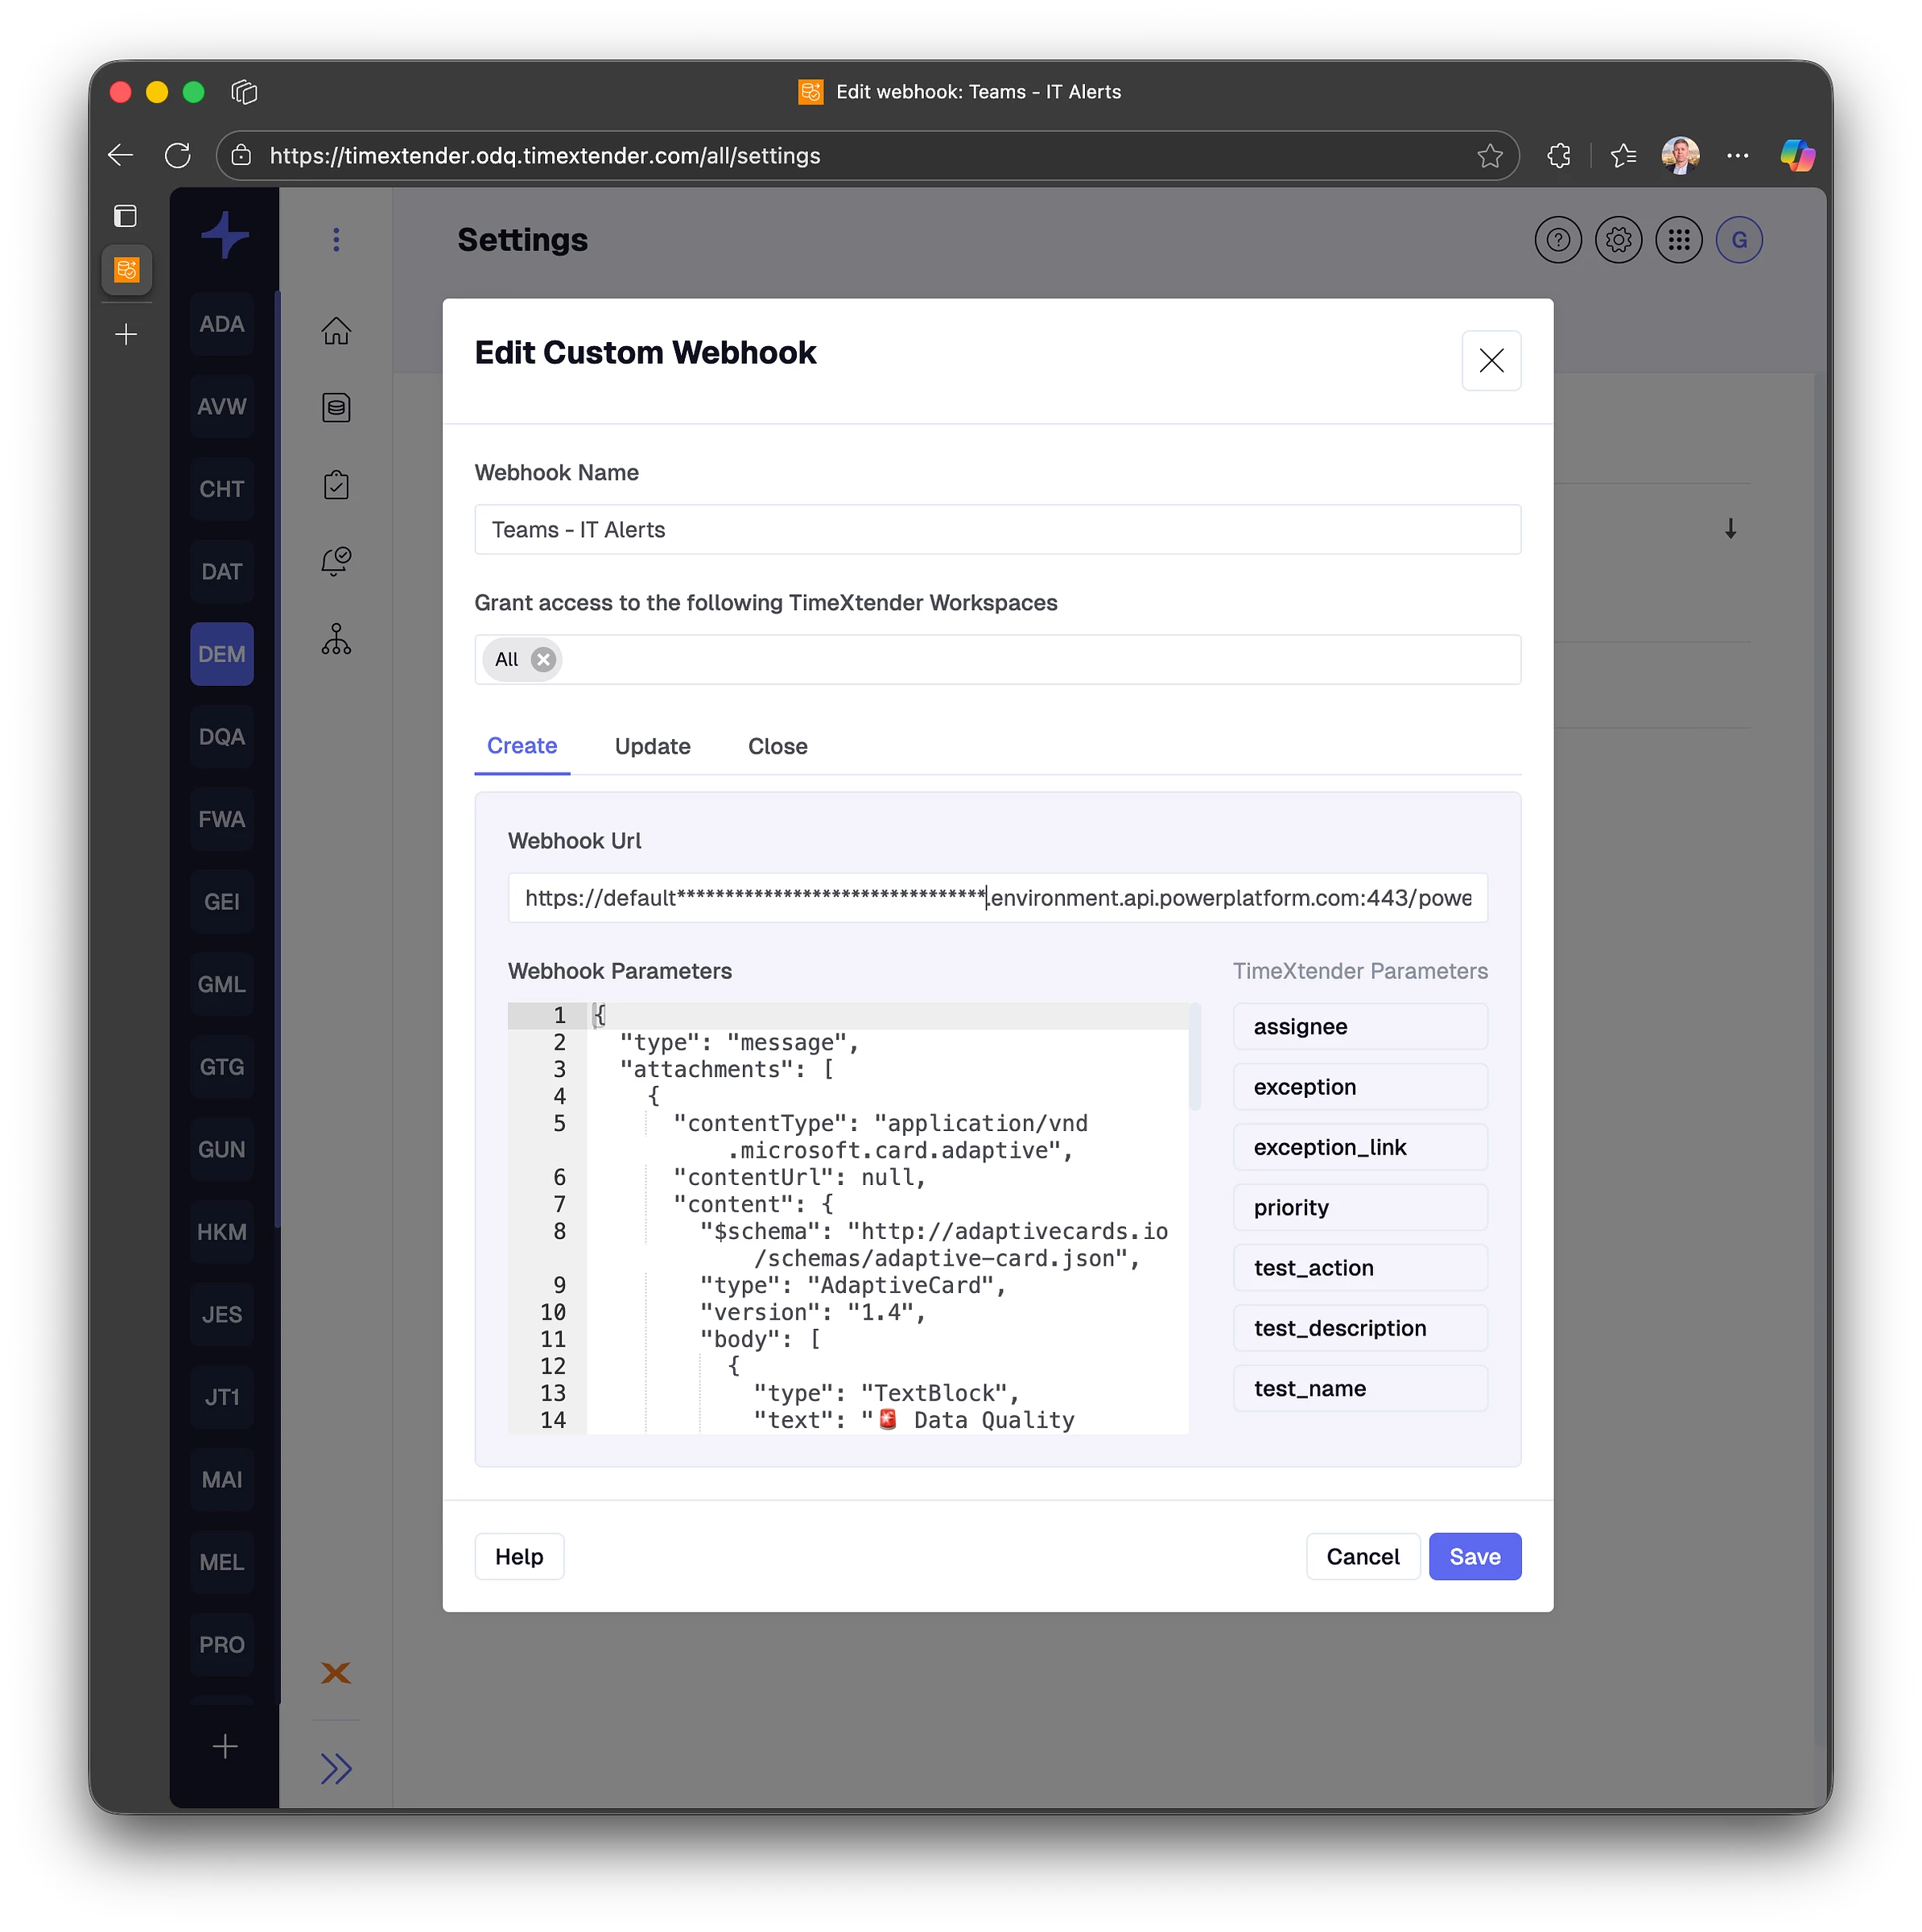Screen dimensions: 1922x1932
Task: Click the Save button
Action: [x=1474, y=1556]
